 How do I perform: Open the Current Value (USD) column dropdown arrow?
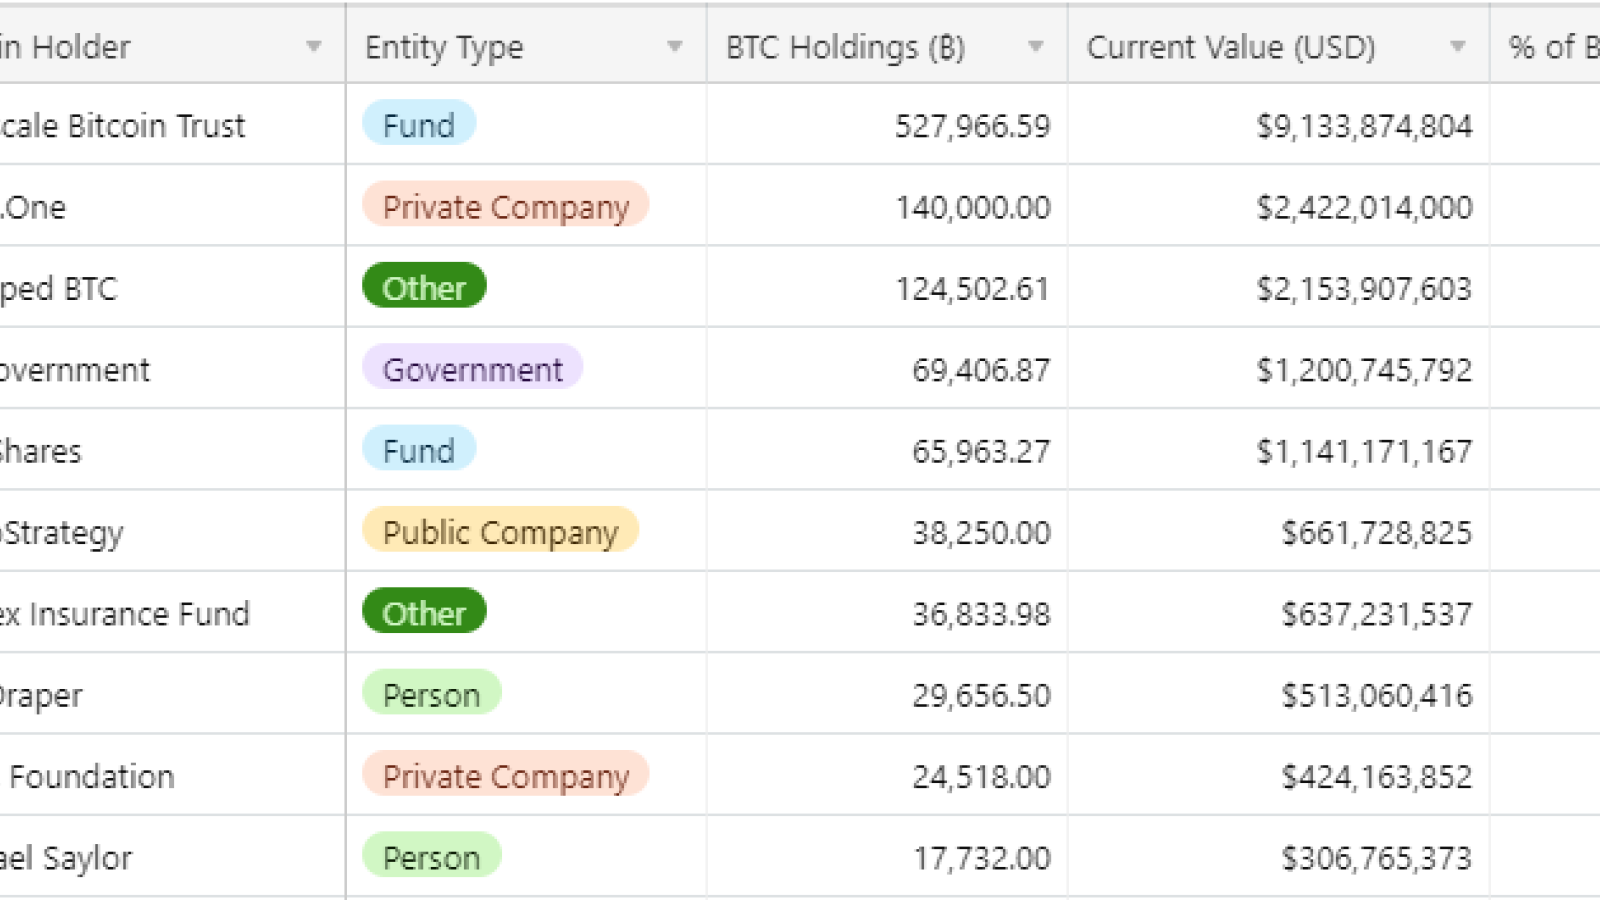point(1458,47)
